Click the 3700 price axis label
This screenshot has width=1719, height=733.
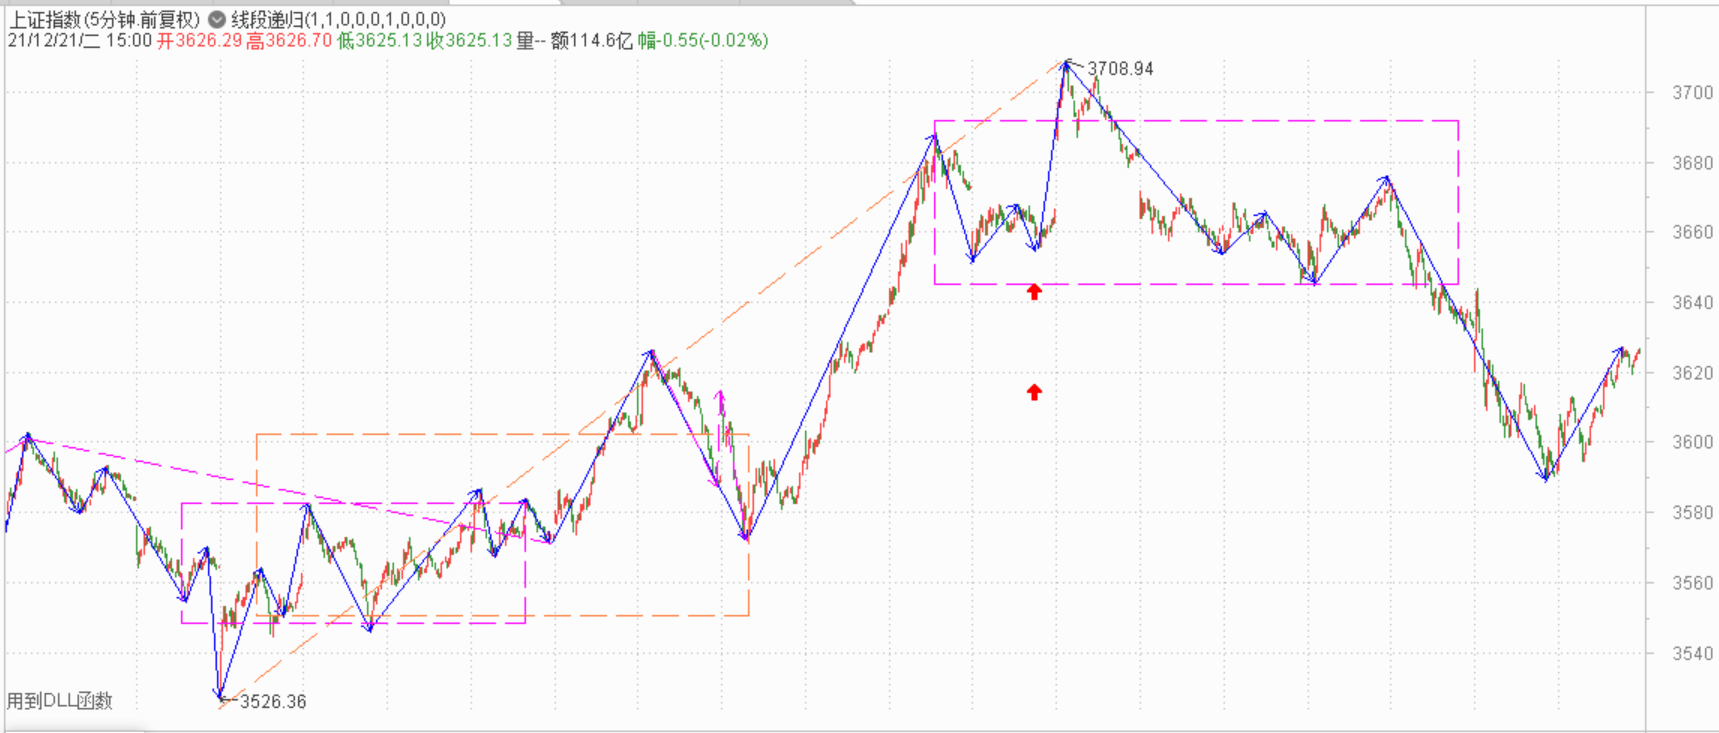pos(1692,93)
